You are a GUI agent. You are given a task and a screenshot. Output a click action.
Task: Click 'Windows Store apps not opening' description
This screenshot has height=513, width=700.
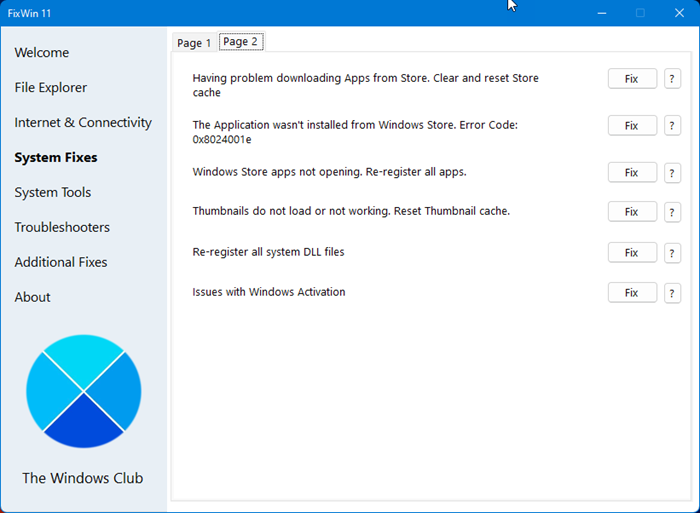[329, 172]
